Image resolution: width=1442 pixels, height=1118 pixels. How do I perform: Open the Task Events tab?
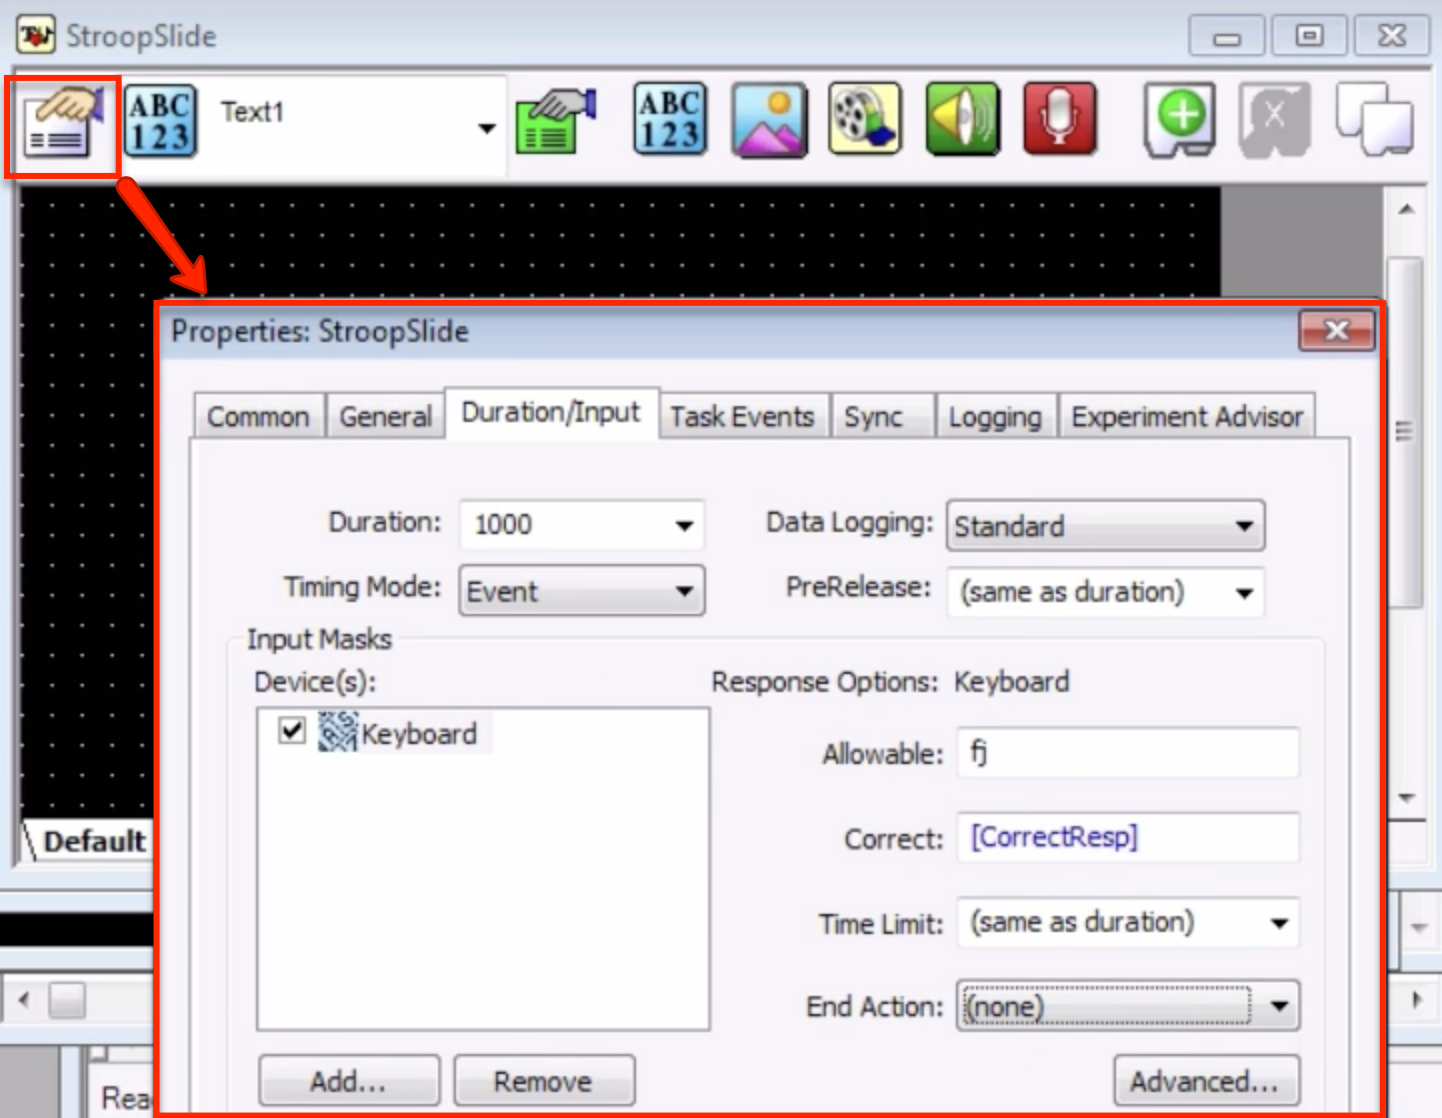(x=742, y=416)
